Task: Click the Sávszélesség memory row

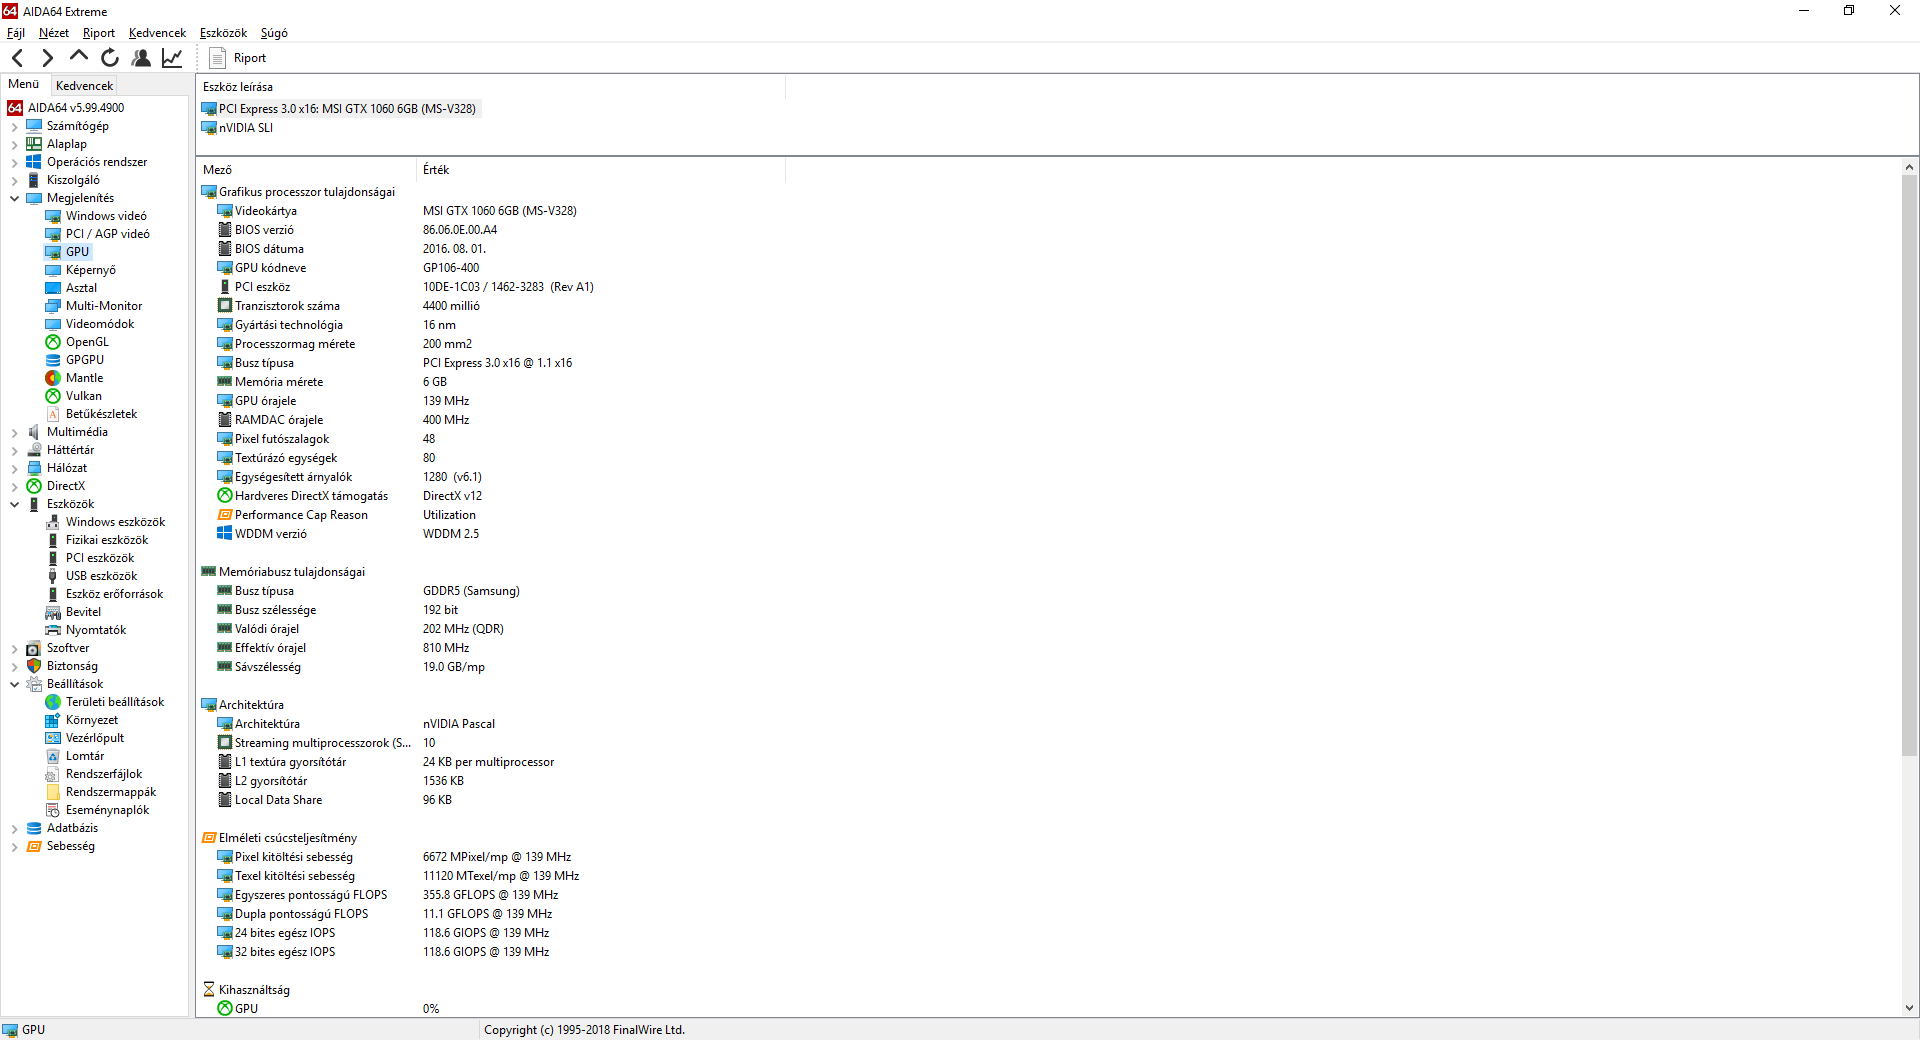Action: 351,667
